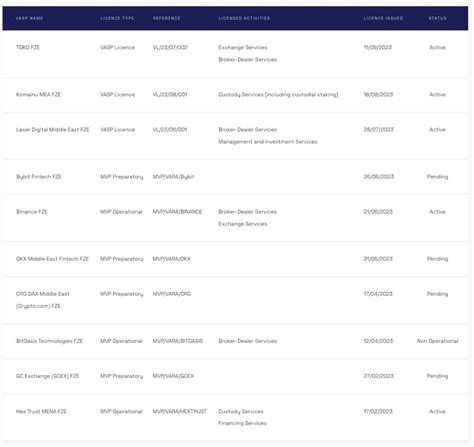Select Komainu MEA FZE name
Image resolution: width=474 pixels, height=447 pixels.
tap(38, 94)
